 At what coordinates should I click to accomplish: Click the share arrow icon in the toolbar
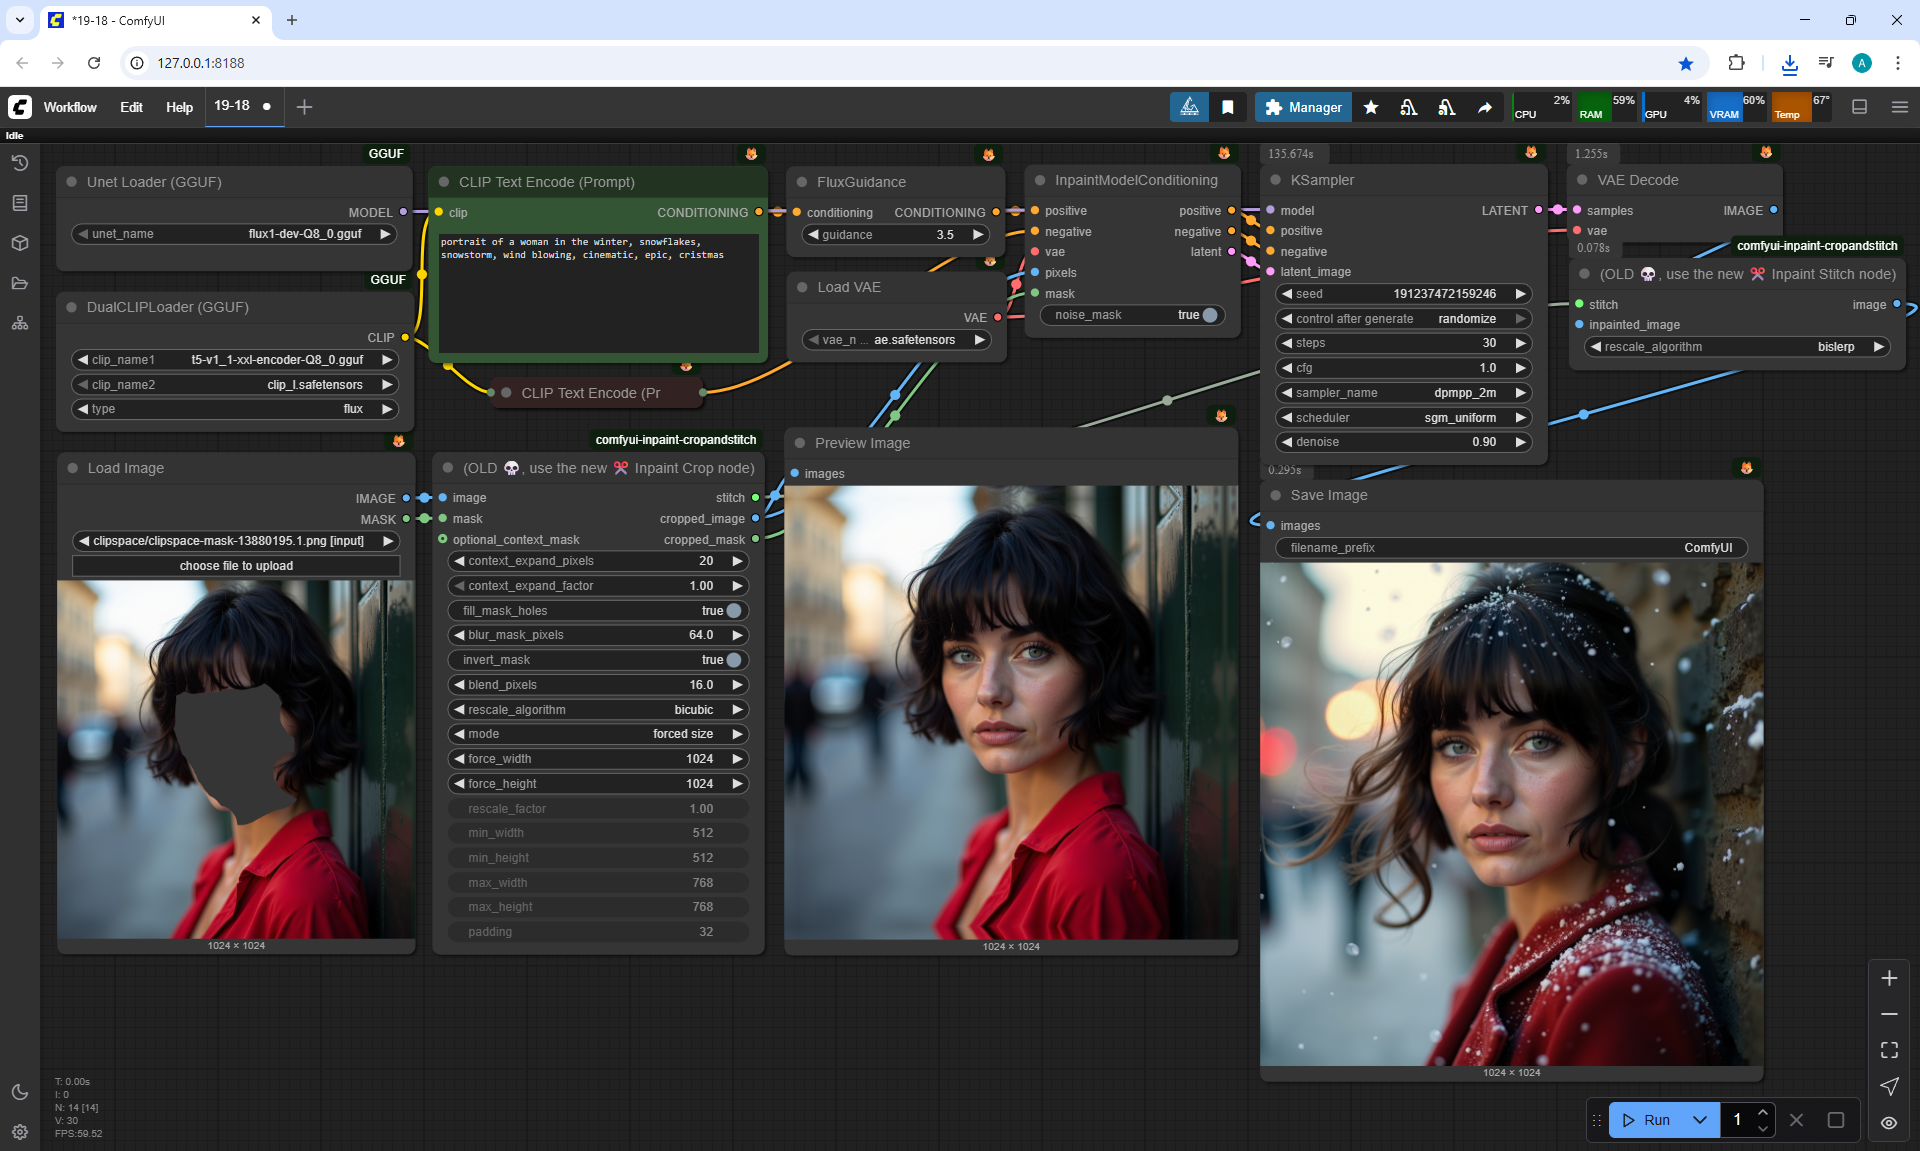click(1485, 107)
